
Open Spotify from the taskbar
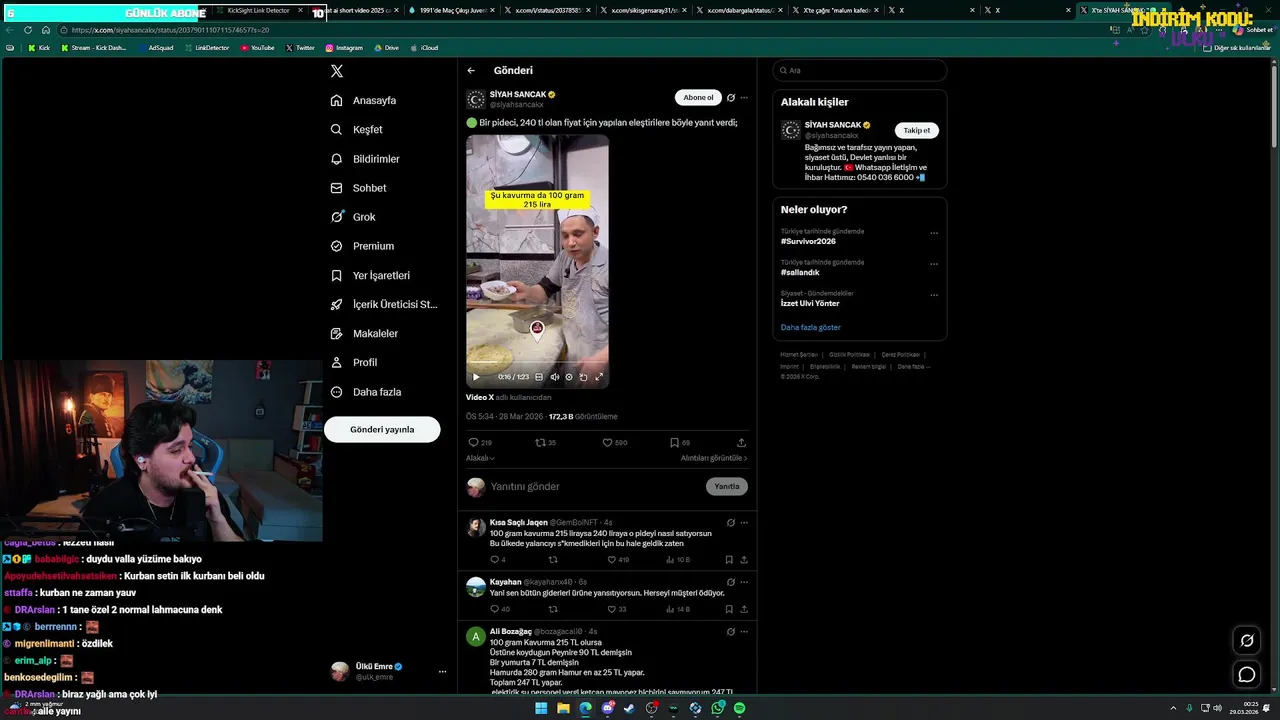pos(739,708)
